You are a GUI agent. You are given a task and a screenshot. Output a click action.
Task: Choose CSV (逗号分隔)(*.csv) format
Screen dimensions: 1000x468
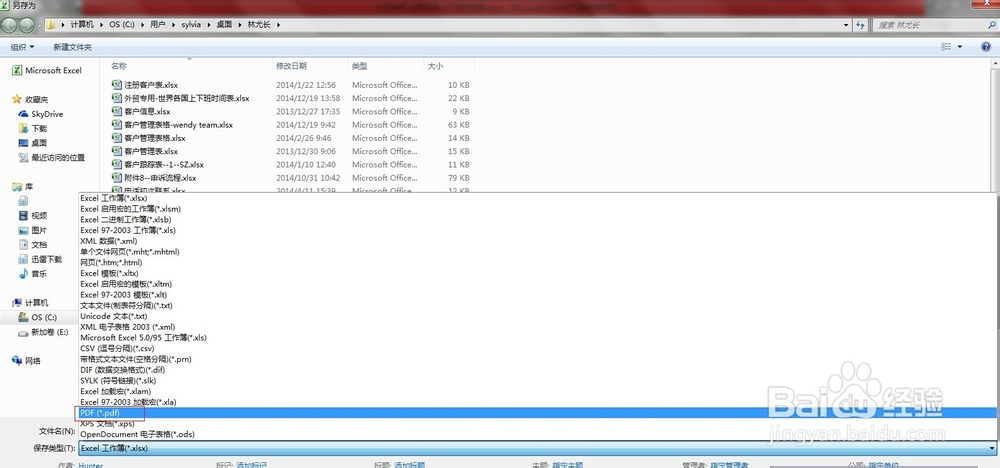pyautogui.click(x=537, y=348)
